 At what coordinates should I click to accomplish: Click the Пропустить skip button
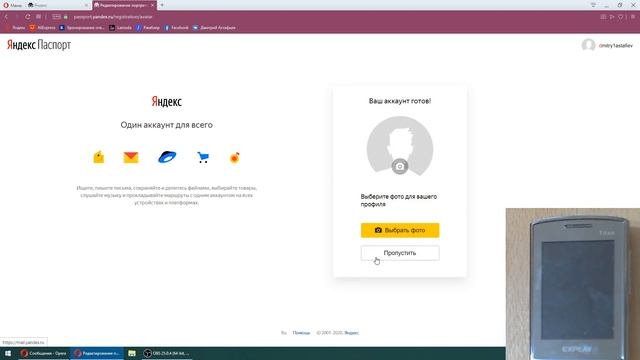coord(400,253)
